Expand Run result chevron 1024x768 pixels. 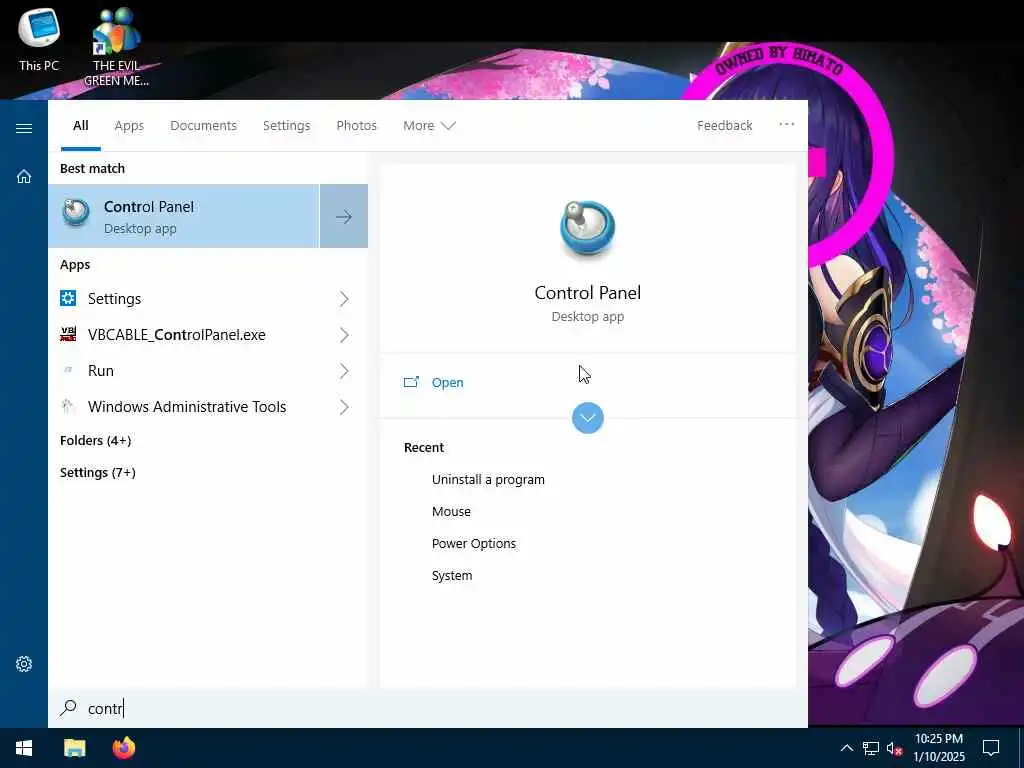(x=344, y=370)
